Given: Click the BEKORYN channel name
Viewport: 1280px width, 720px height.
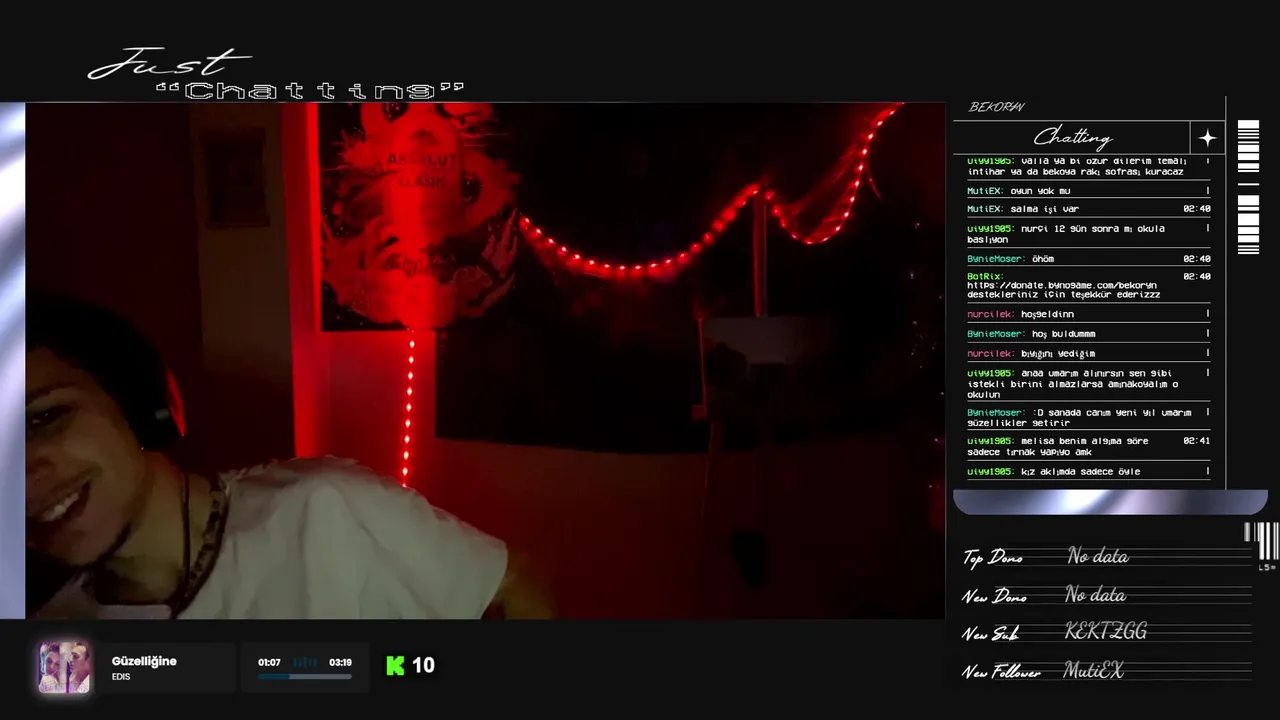Looking at the screenshot, I should [x=997, y=107].
